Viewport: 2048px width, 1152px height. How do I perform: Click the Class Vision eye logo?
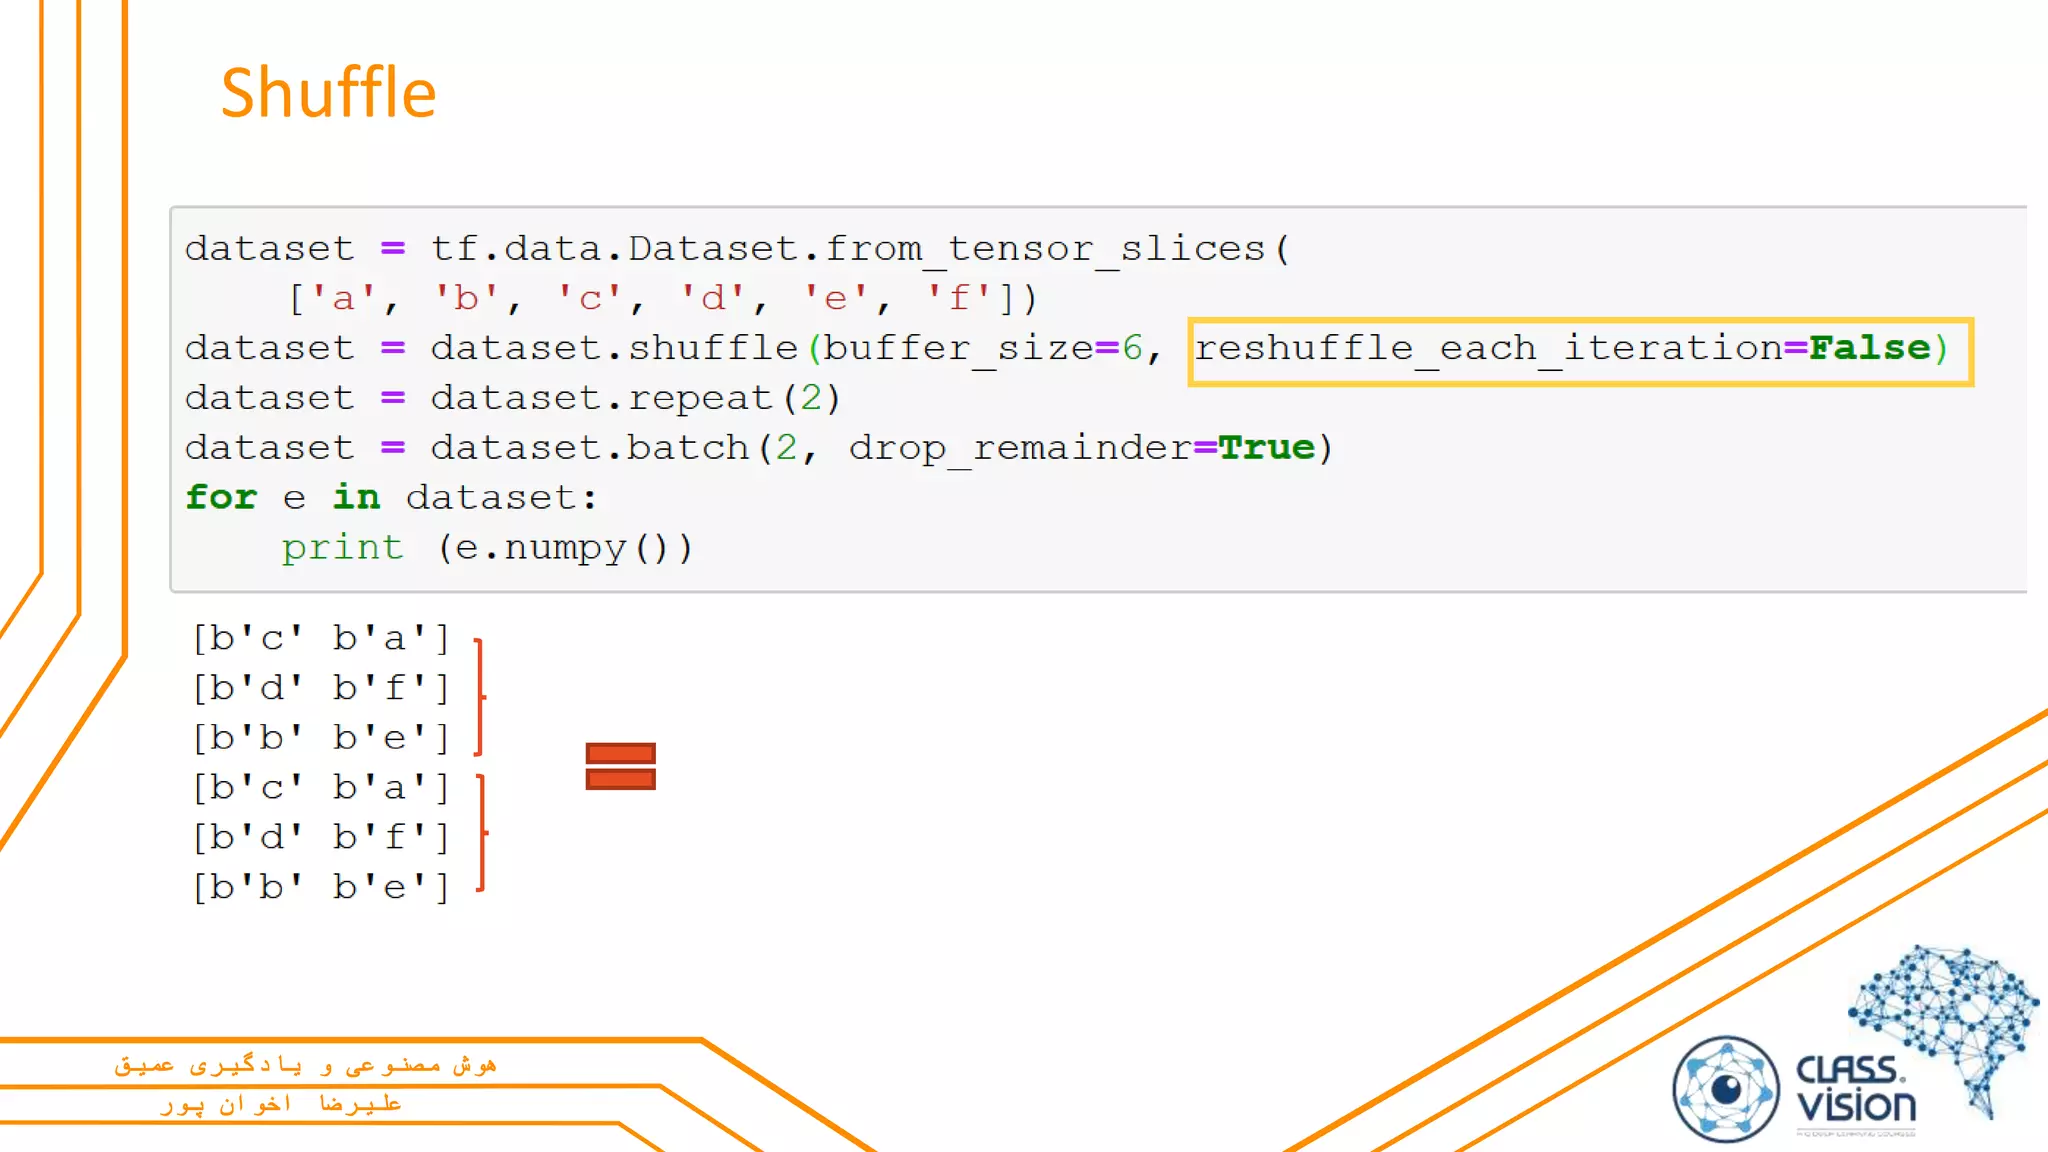click(1725, 1089)
